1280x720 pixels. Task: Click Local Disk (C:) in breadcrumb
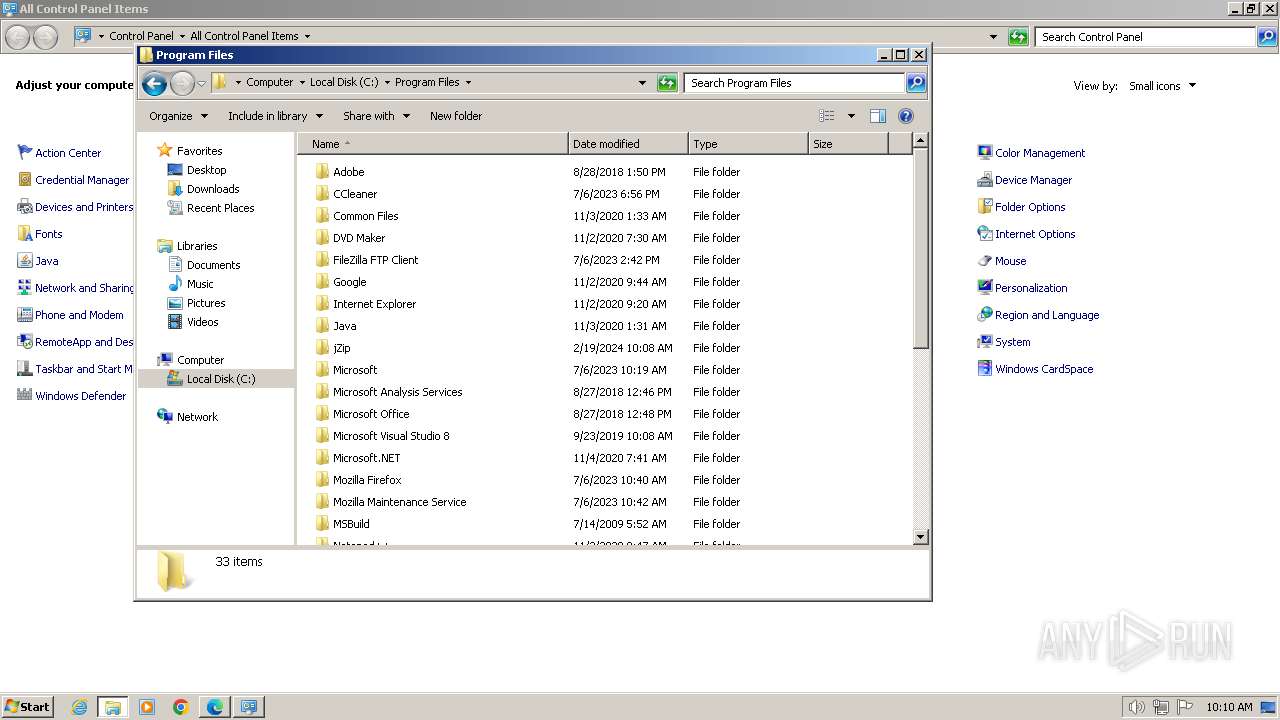[x=344, y=83]
